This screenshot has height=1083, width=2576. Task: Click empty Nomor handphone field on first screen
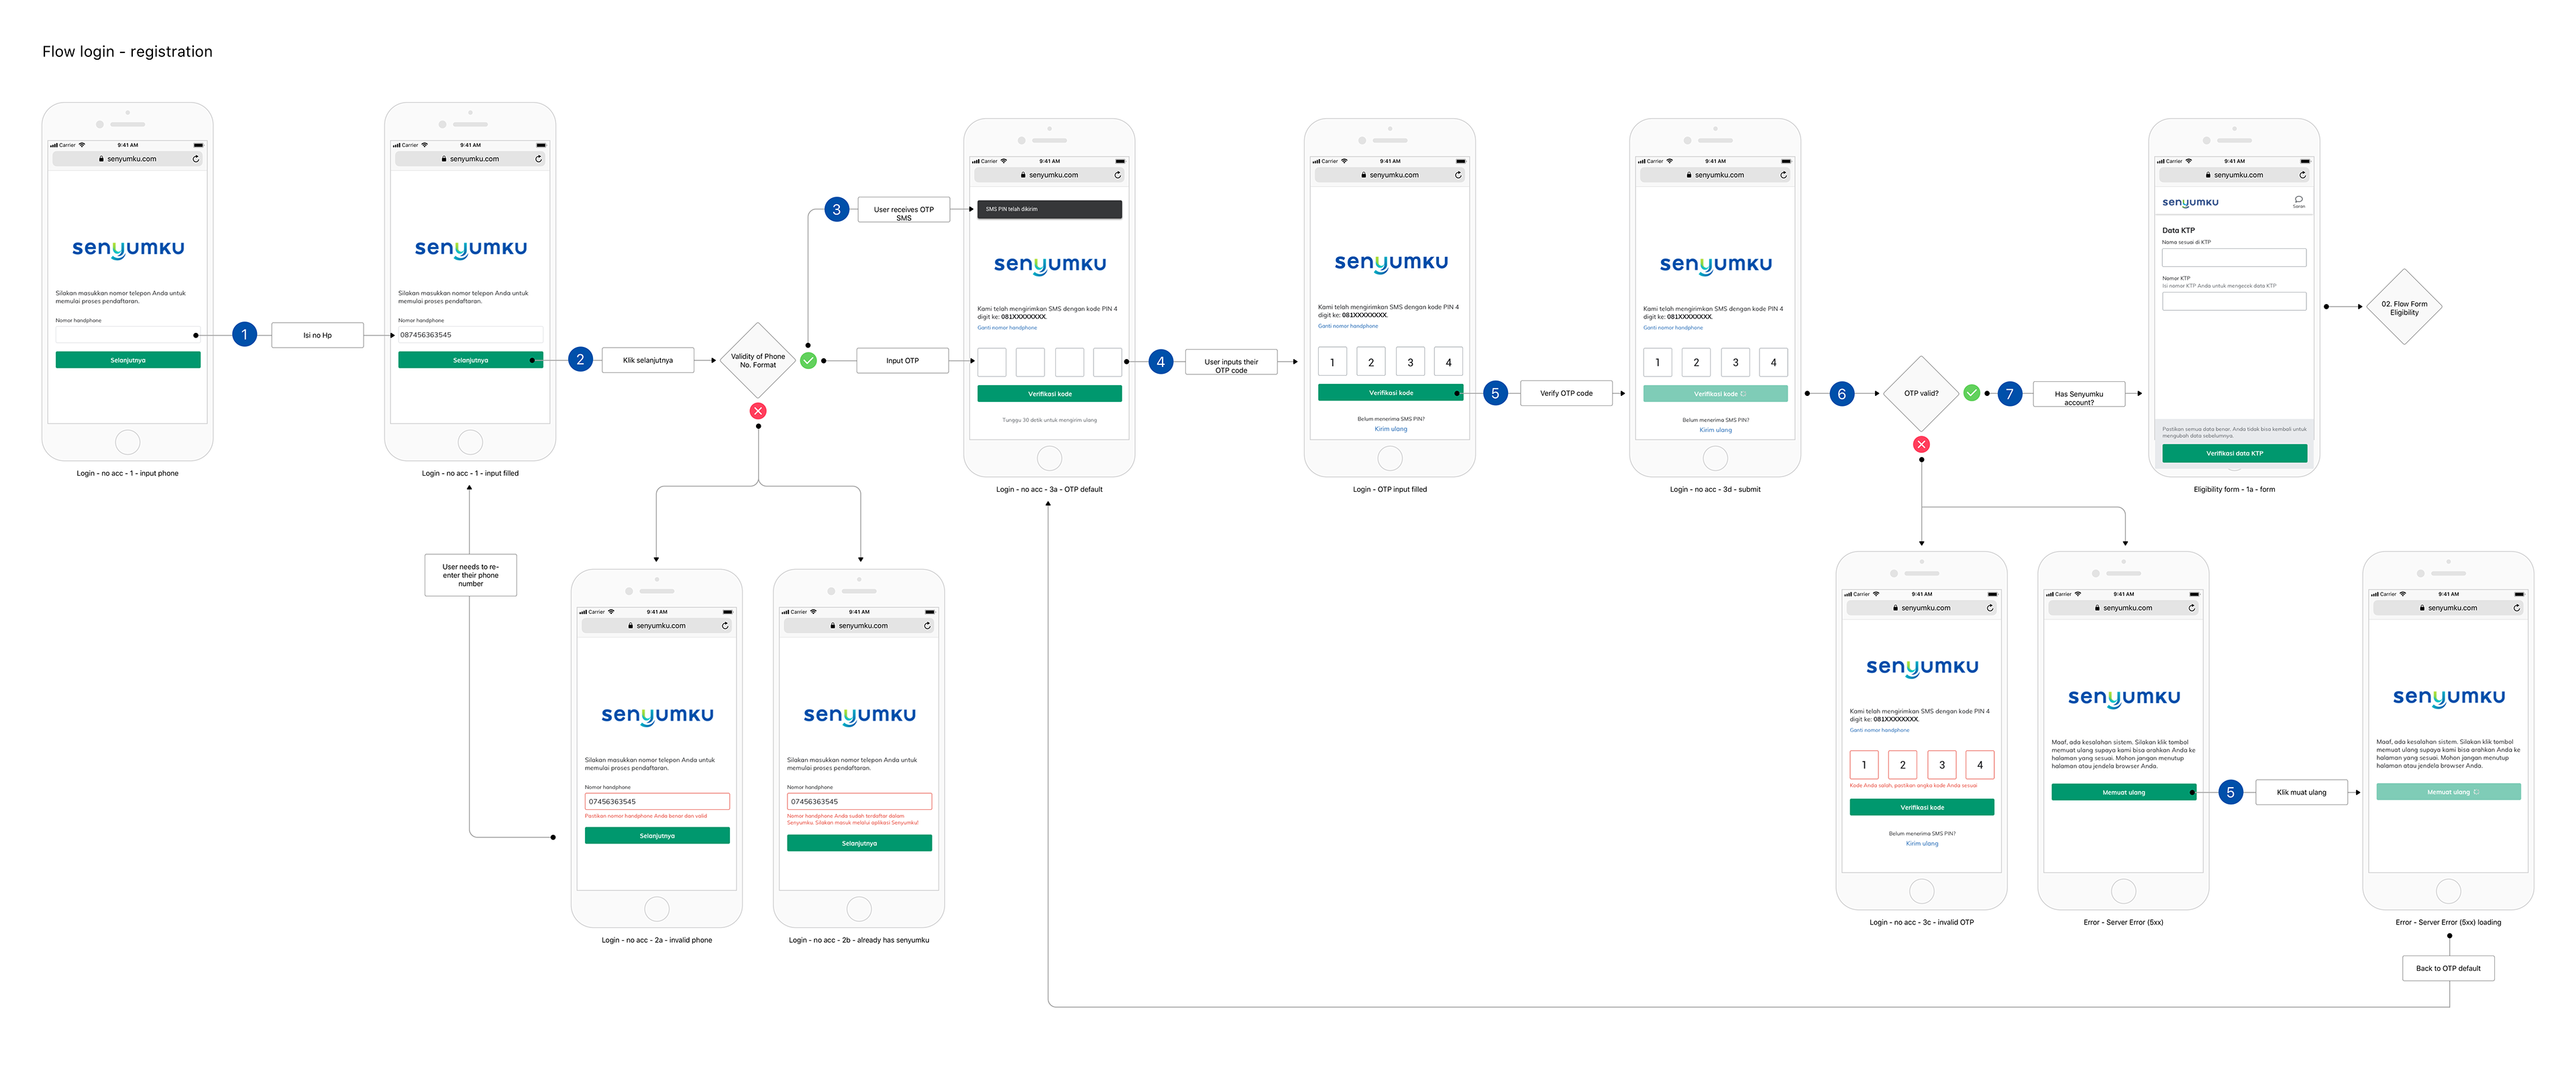click(x=126, y=335)
